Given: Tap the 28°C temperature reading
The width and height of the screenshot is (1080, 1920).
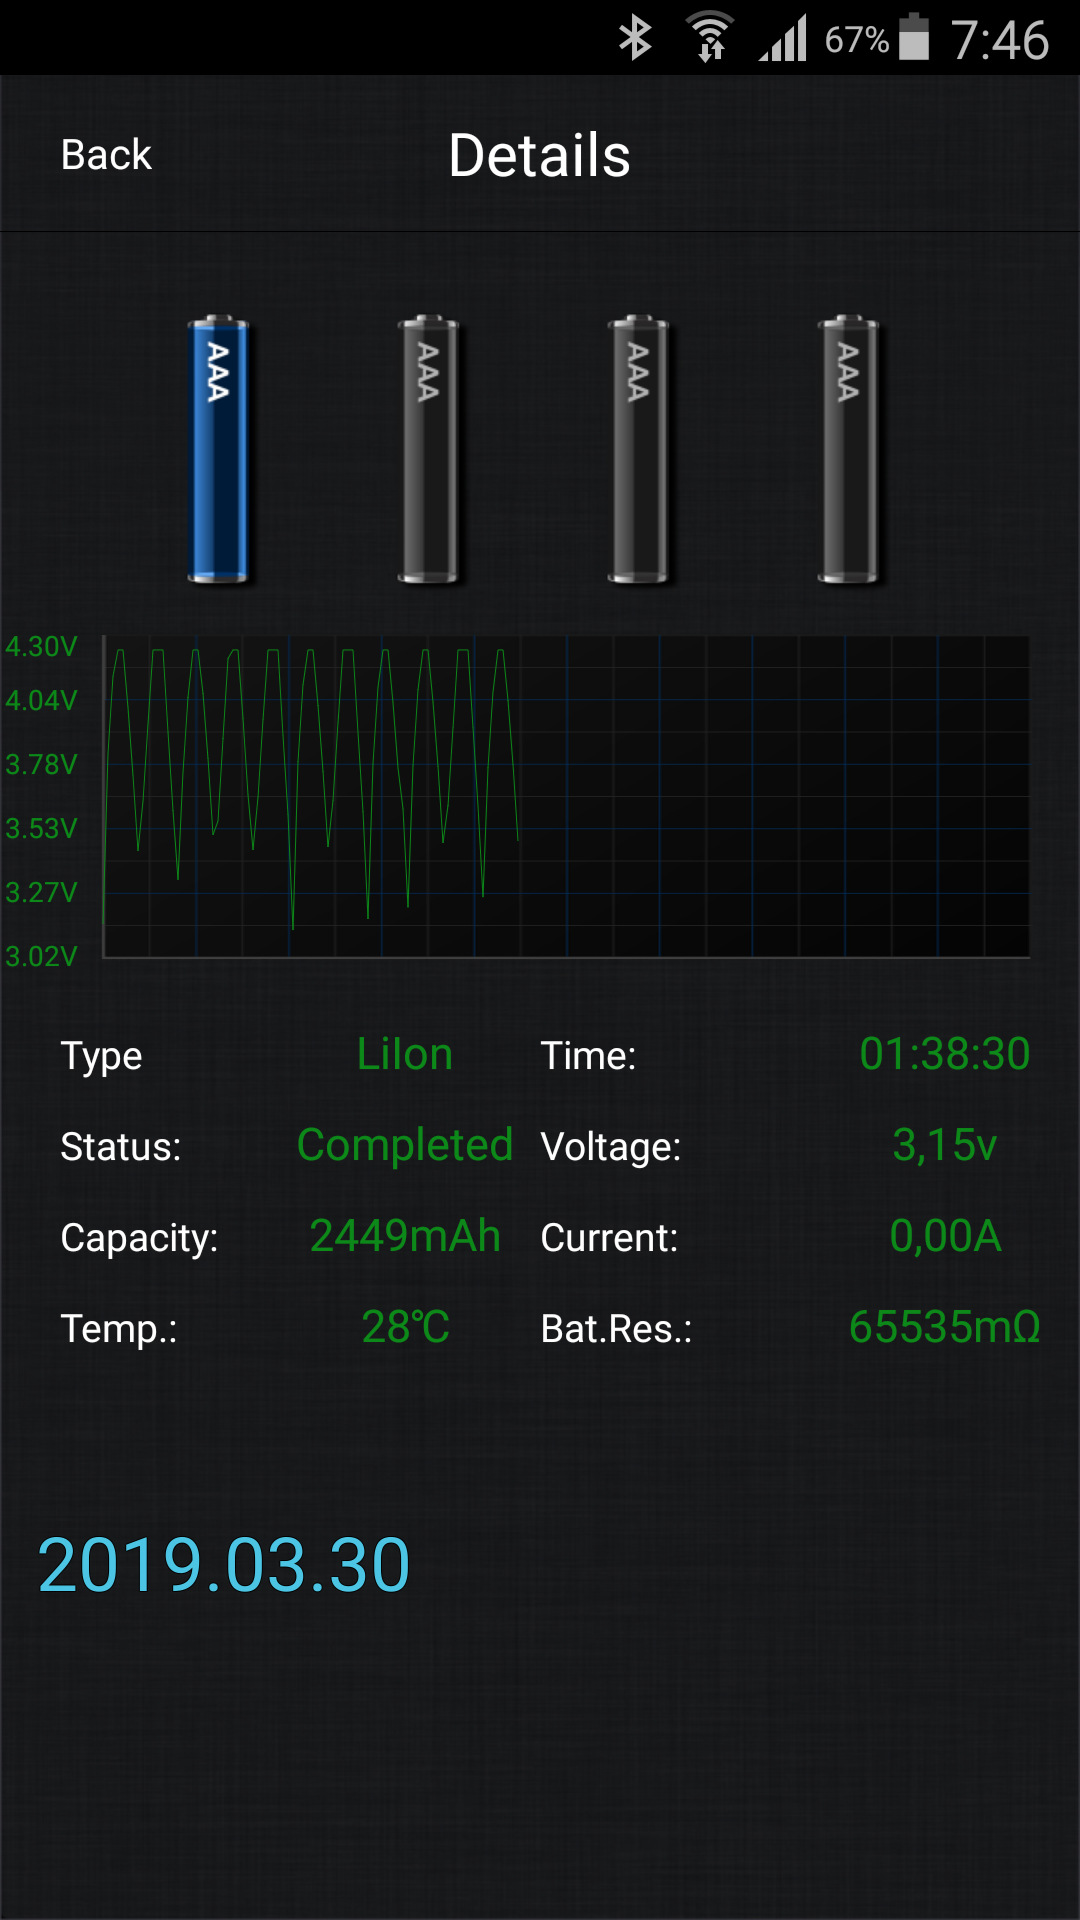Looking at the screenshot, I should coord(405,1327).
